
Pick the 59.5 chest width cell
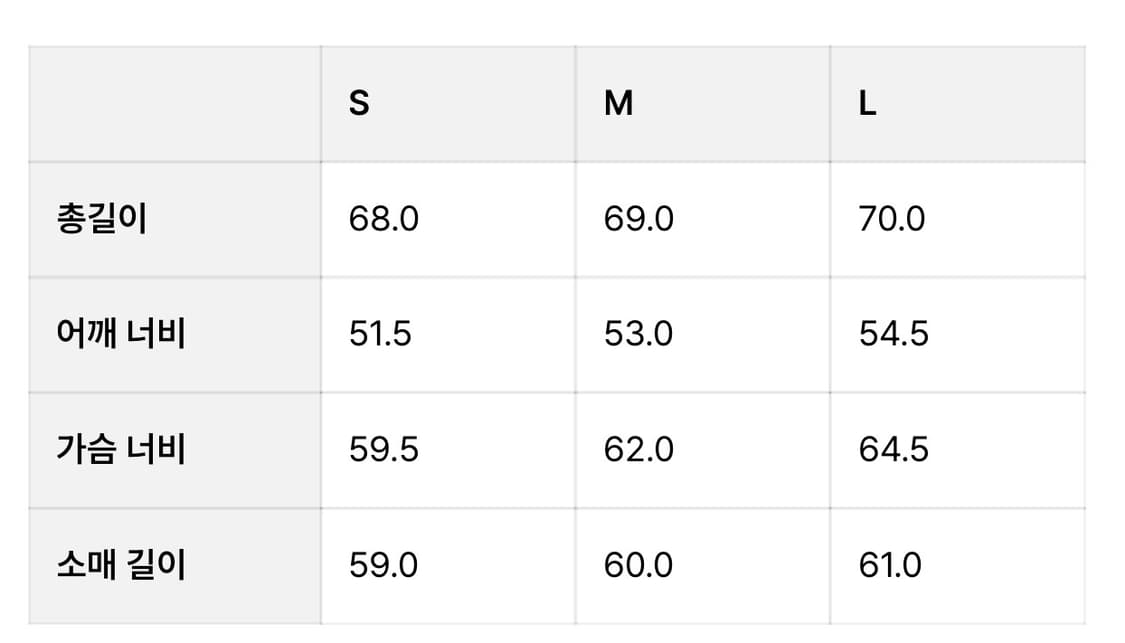tap(448, 451)
